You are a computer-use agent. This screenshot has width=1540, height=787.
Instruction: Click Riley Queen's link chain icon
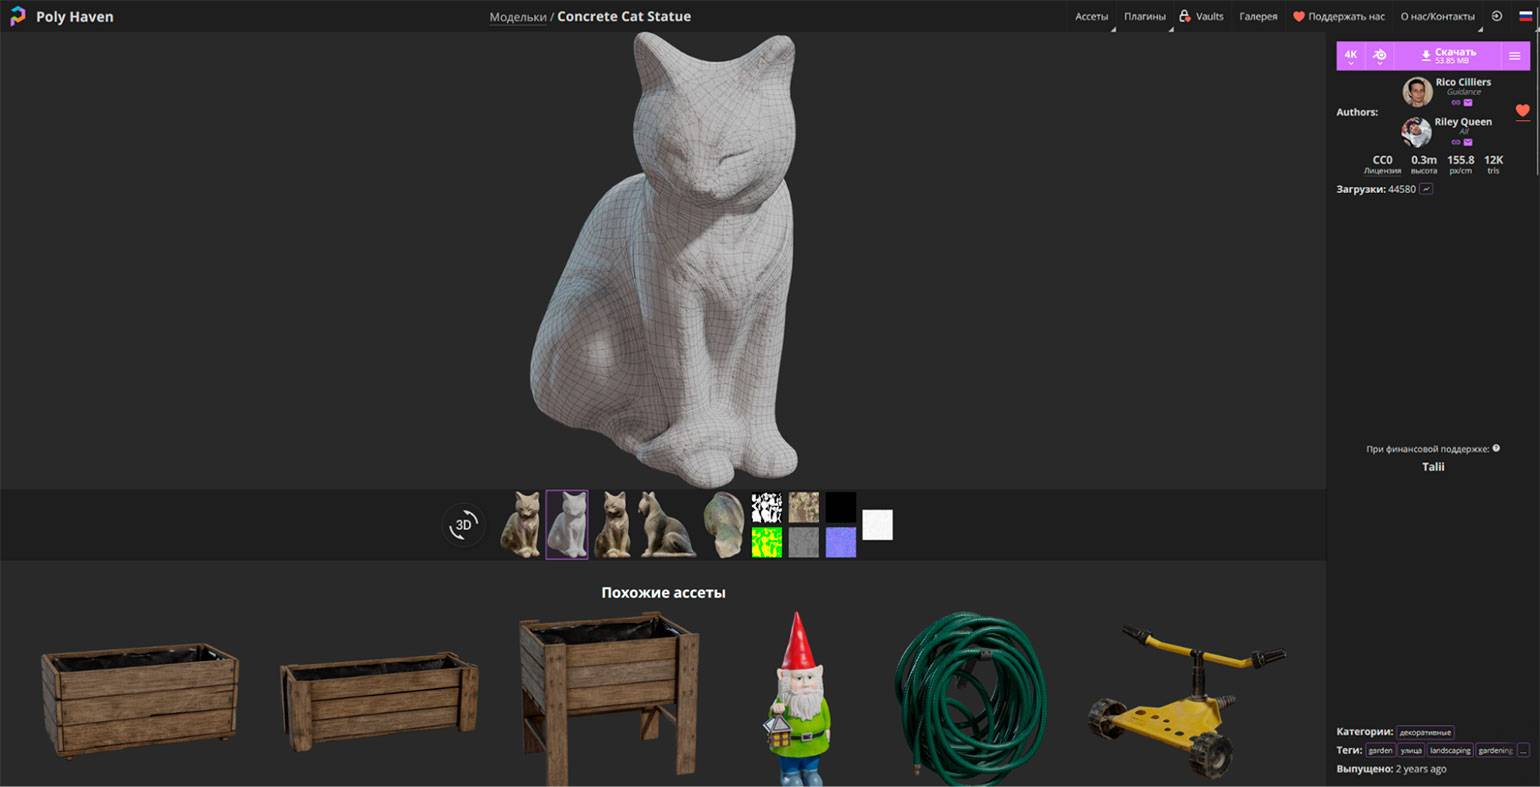pos(1456,142)
